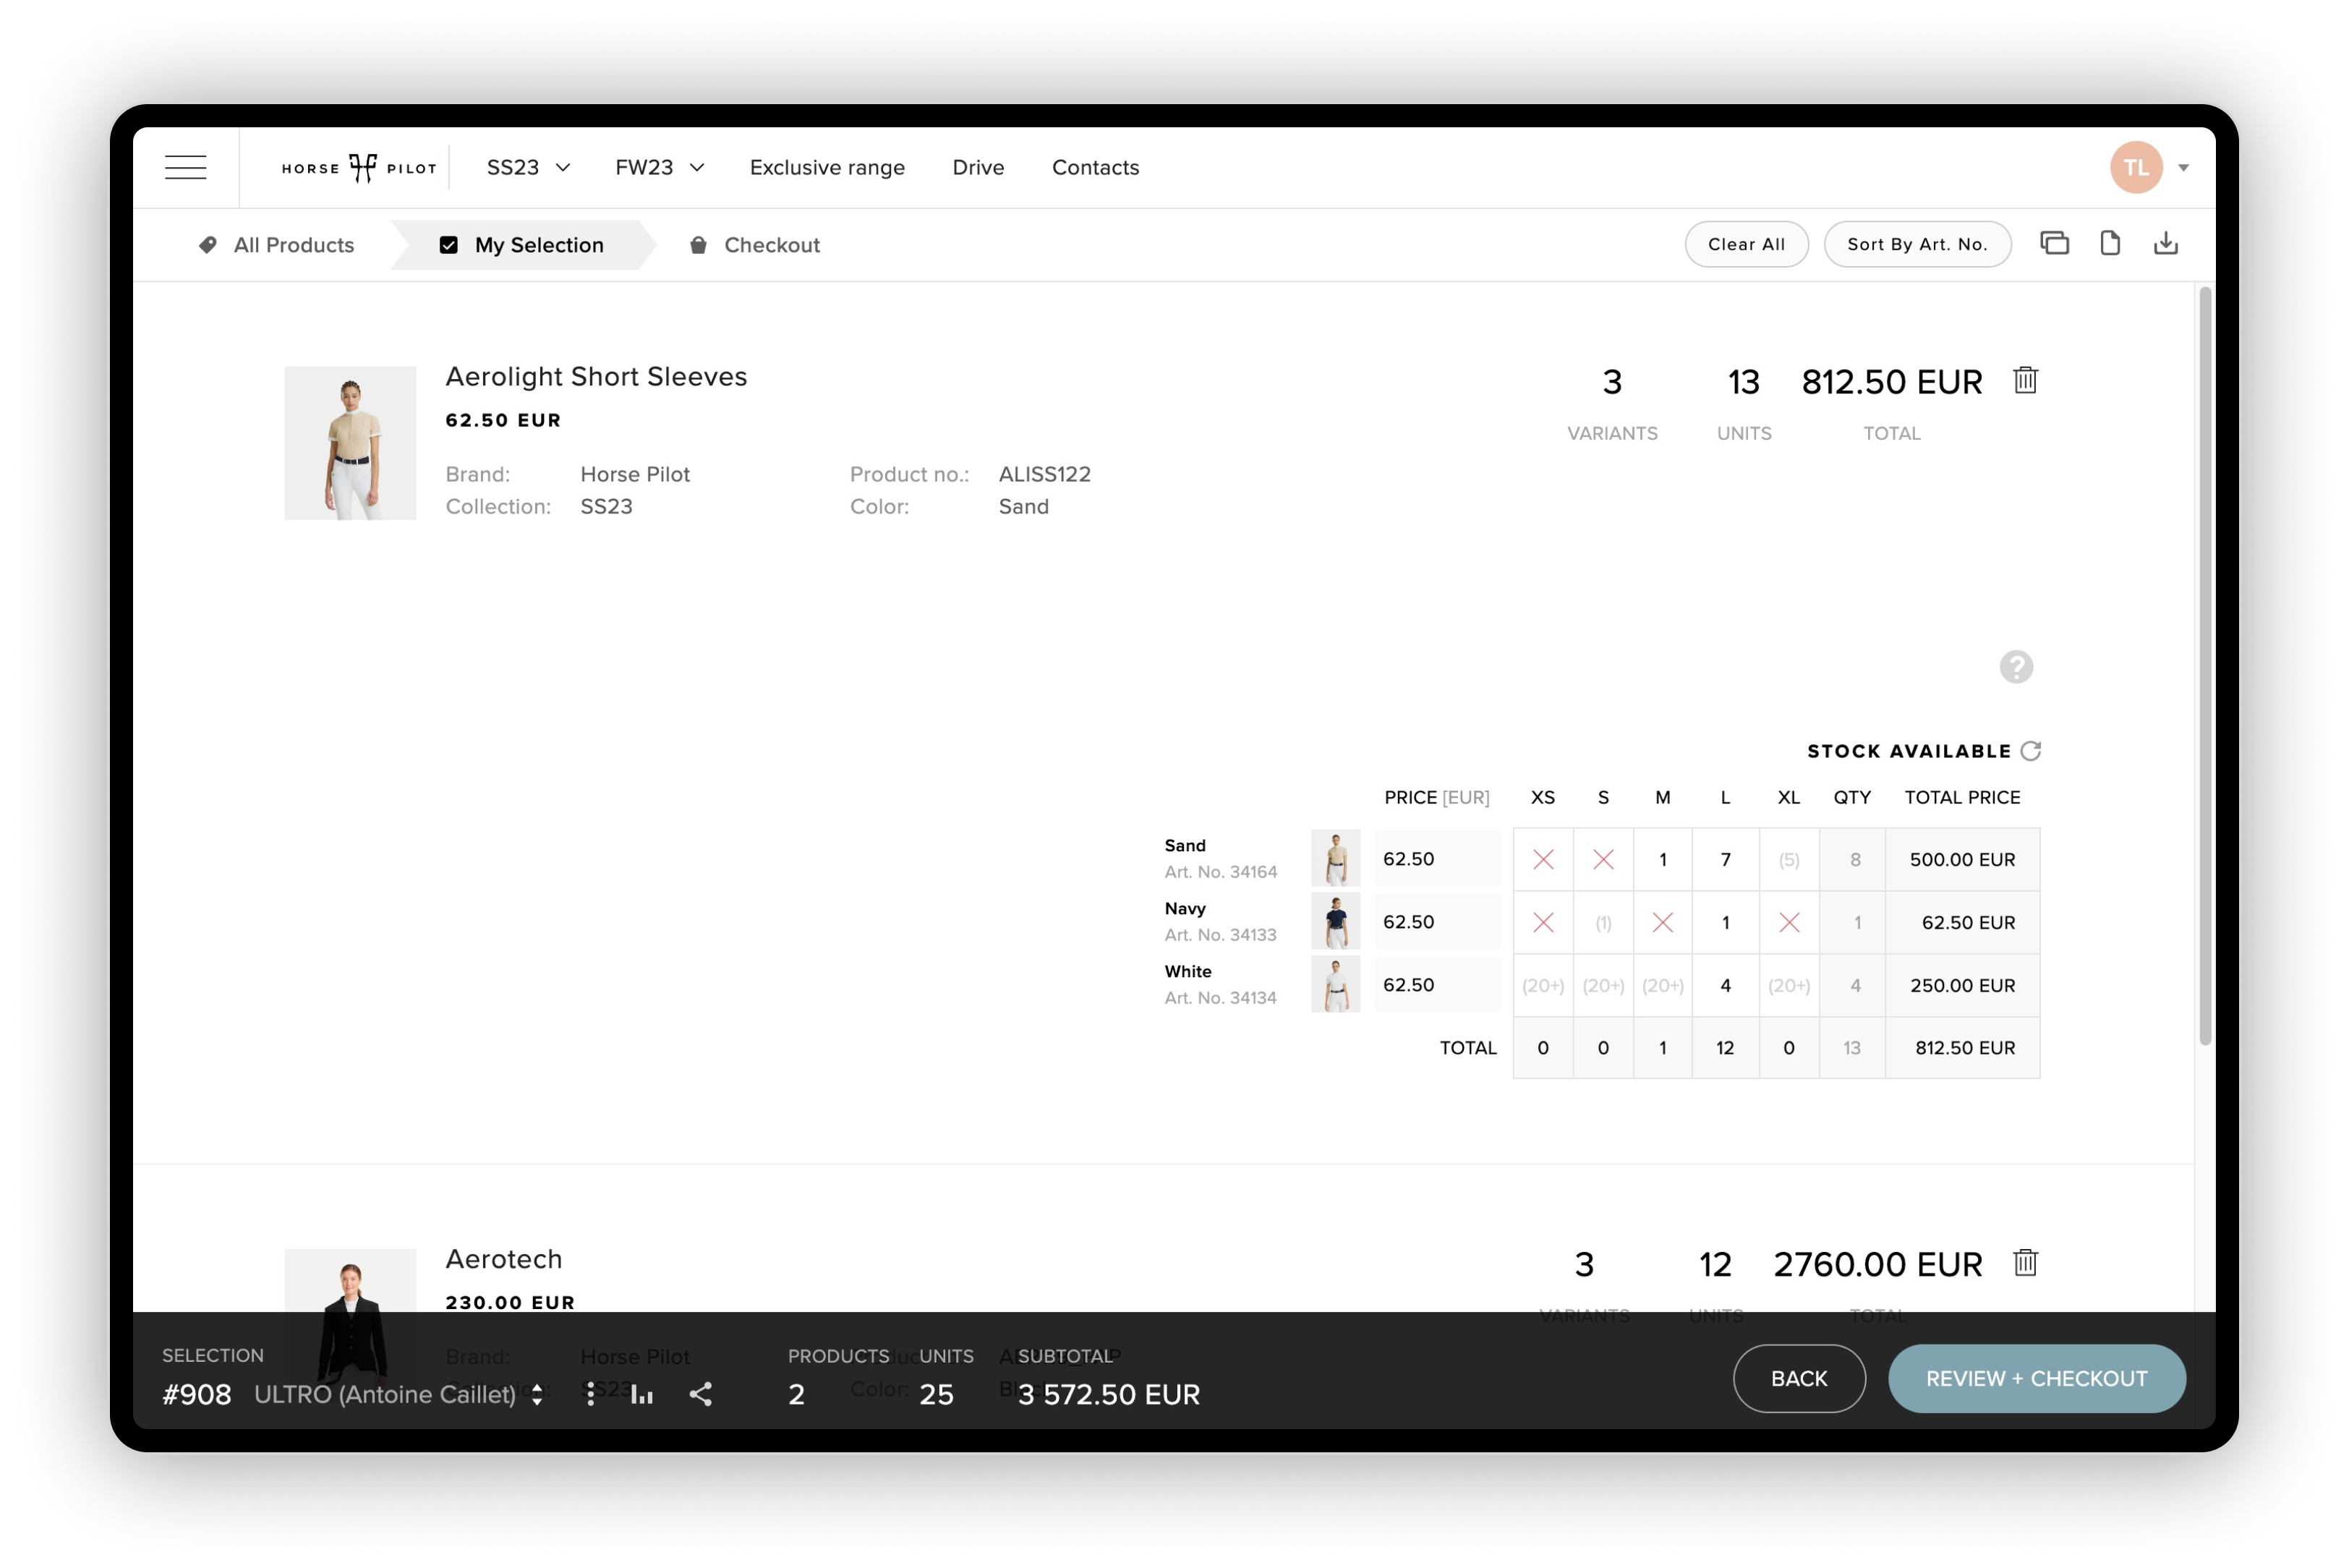Image resolution: width=2349 pixels, height=1568 pixels.
Task: Delete Aerolight Short Sleeves product
Action: 2025,380
